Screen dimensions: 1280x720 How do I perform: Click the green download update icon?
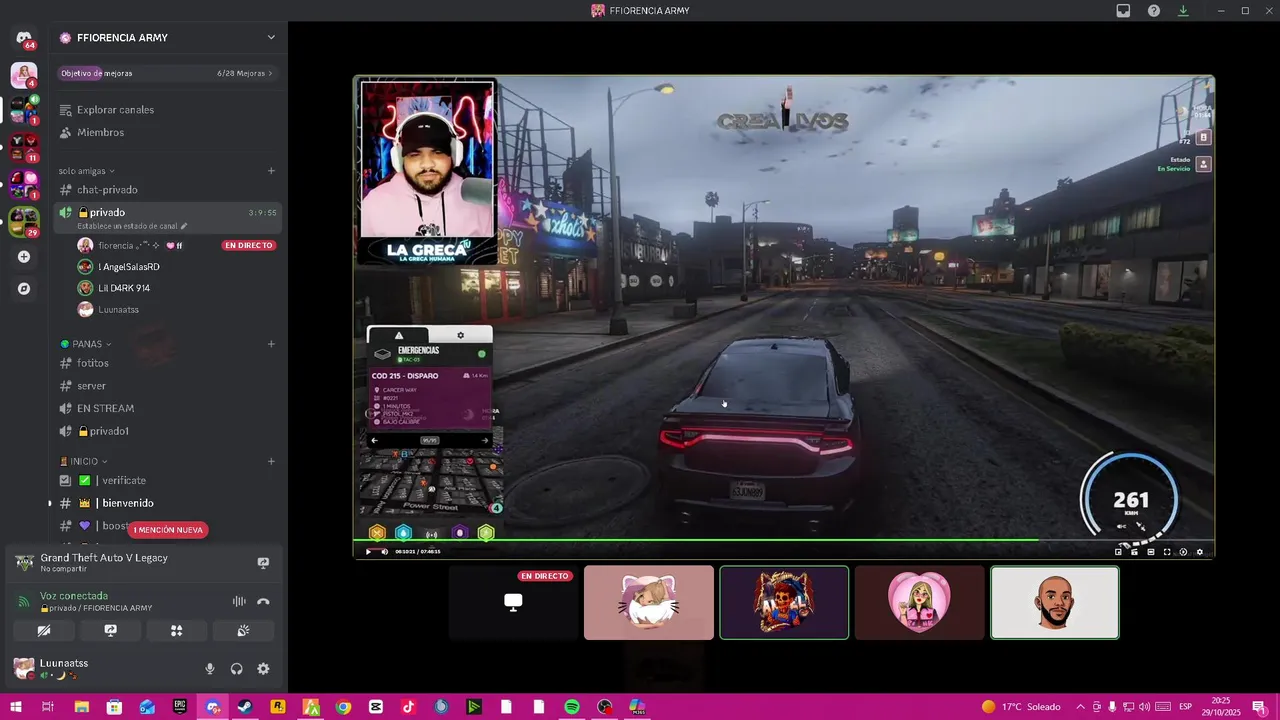[x=1183, y=11]
